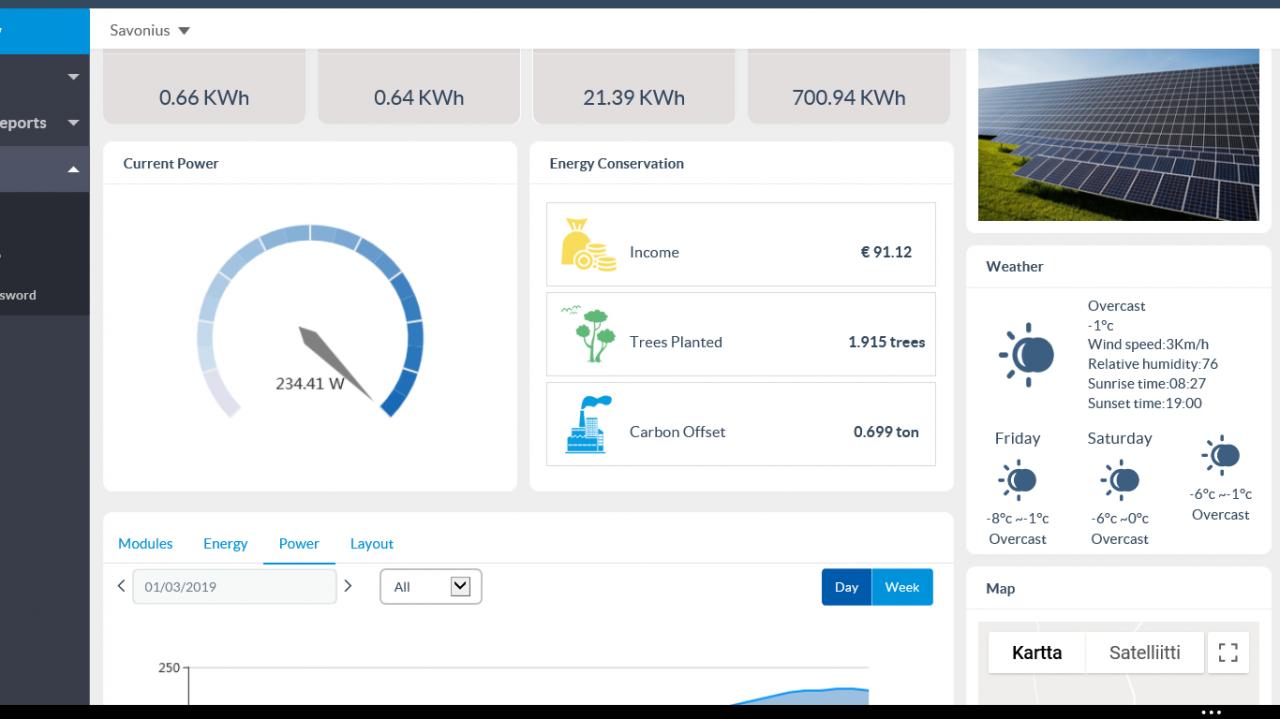Viewport: 1280px width, 719px height.
Task: Go to the next date
Action: [348, 586]
